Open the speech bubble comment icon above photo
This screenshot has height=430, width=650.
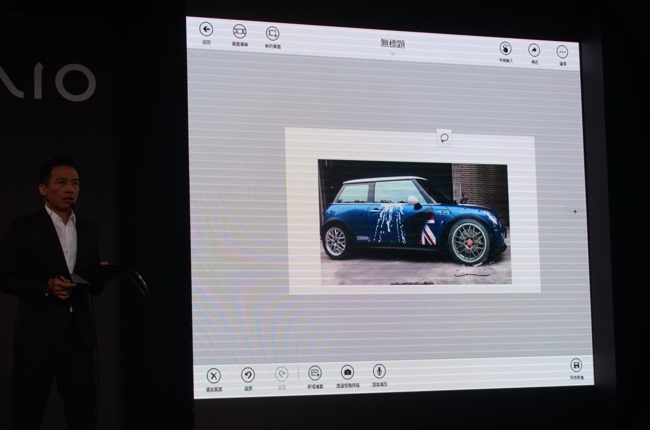tap(444, 138)
